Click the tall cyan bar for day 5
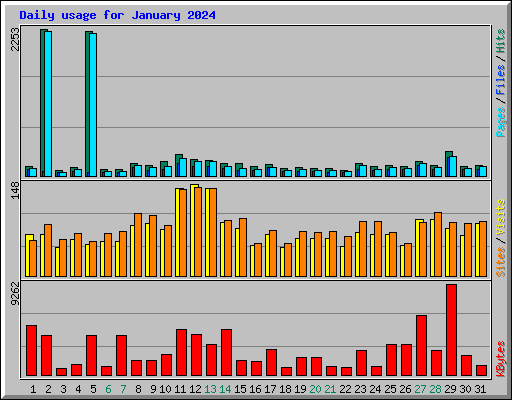This screenshot has width=512, height=400. pyautogui.click(x=93, y=105)
